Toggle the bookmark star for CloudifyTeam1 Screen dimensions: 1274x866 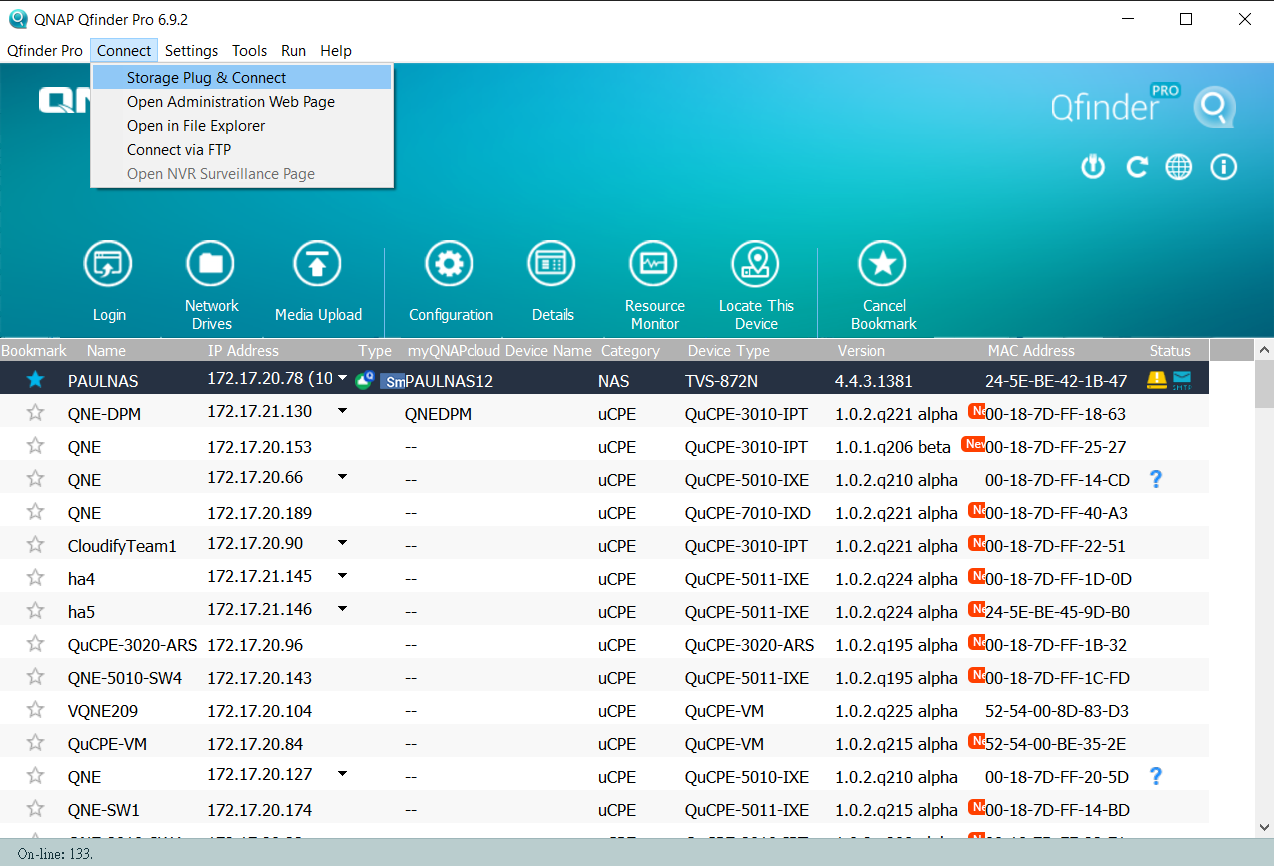[x=35, y=545]
